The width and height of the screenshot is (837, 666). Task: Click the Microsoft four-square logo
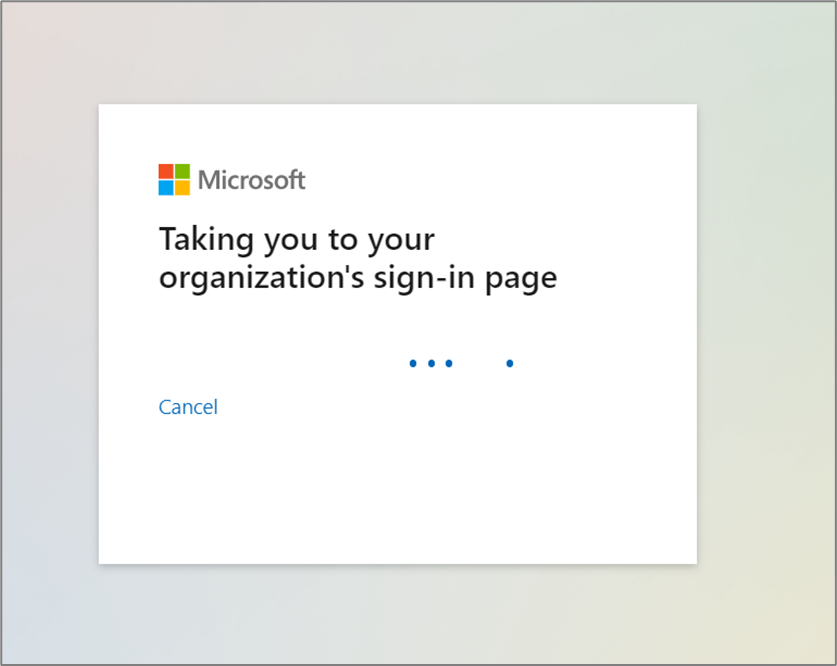click(x=174, y=180)
